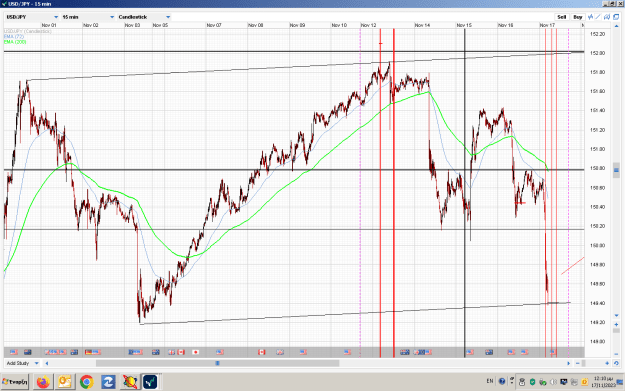Click scroll-left arrow of time scrollbar

(x=47, y=363)
